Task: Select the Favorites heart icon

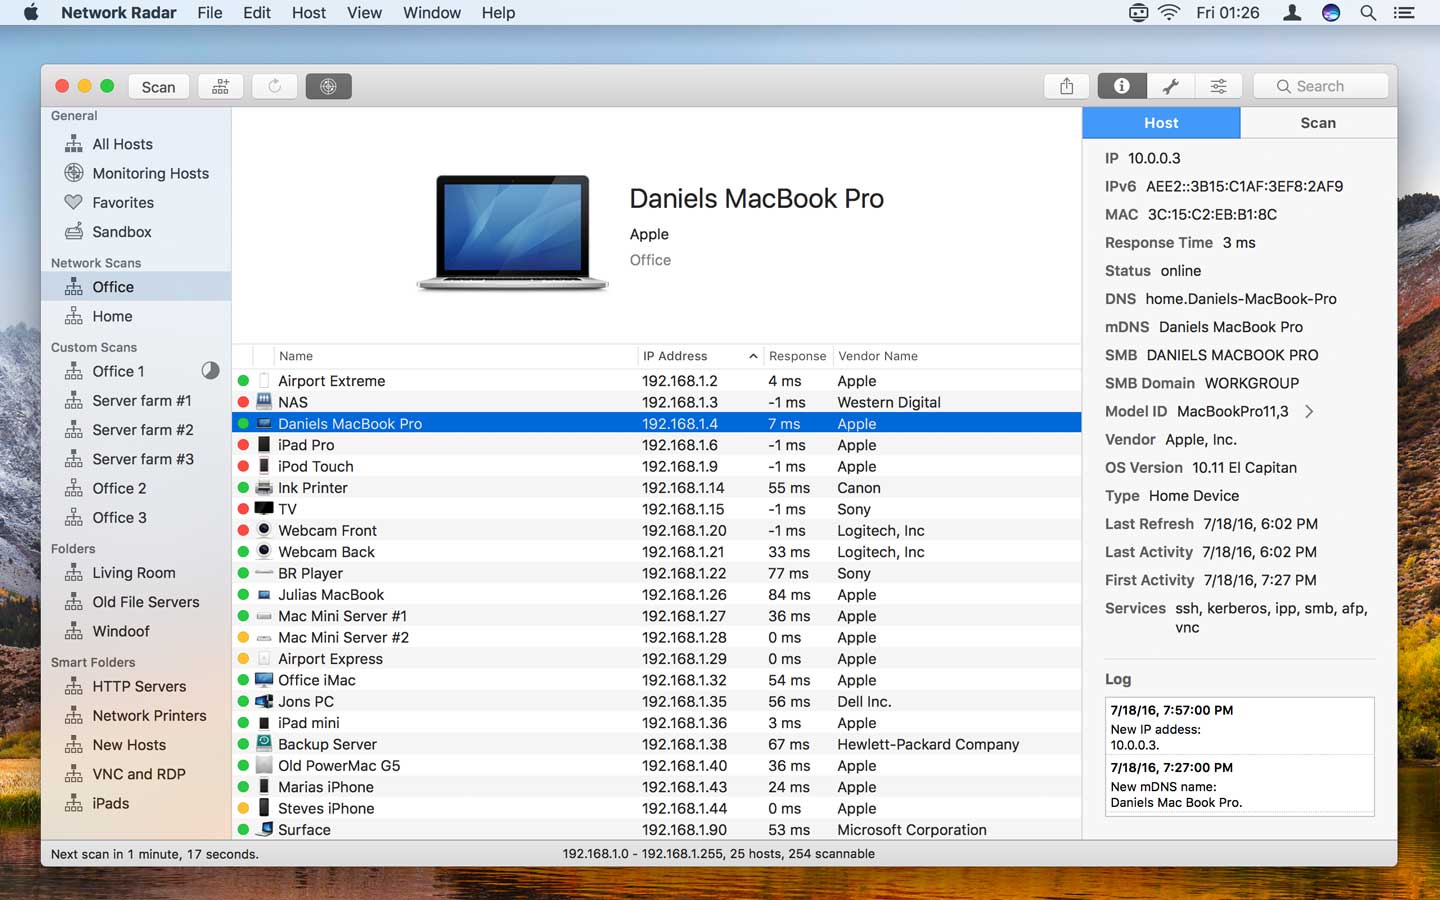Action: pos(74,202)
